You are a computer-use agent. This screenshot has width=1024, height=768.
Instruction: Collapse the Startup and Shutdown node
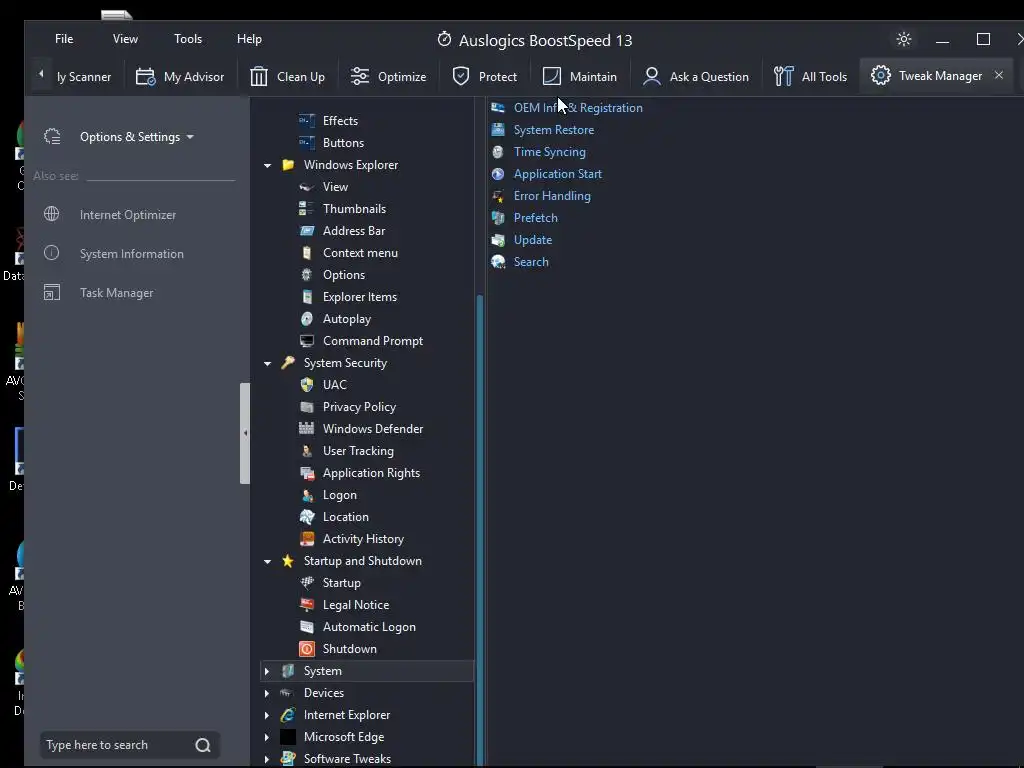(267, 561)
